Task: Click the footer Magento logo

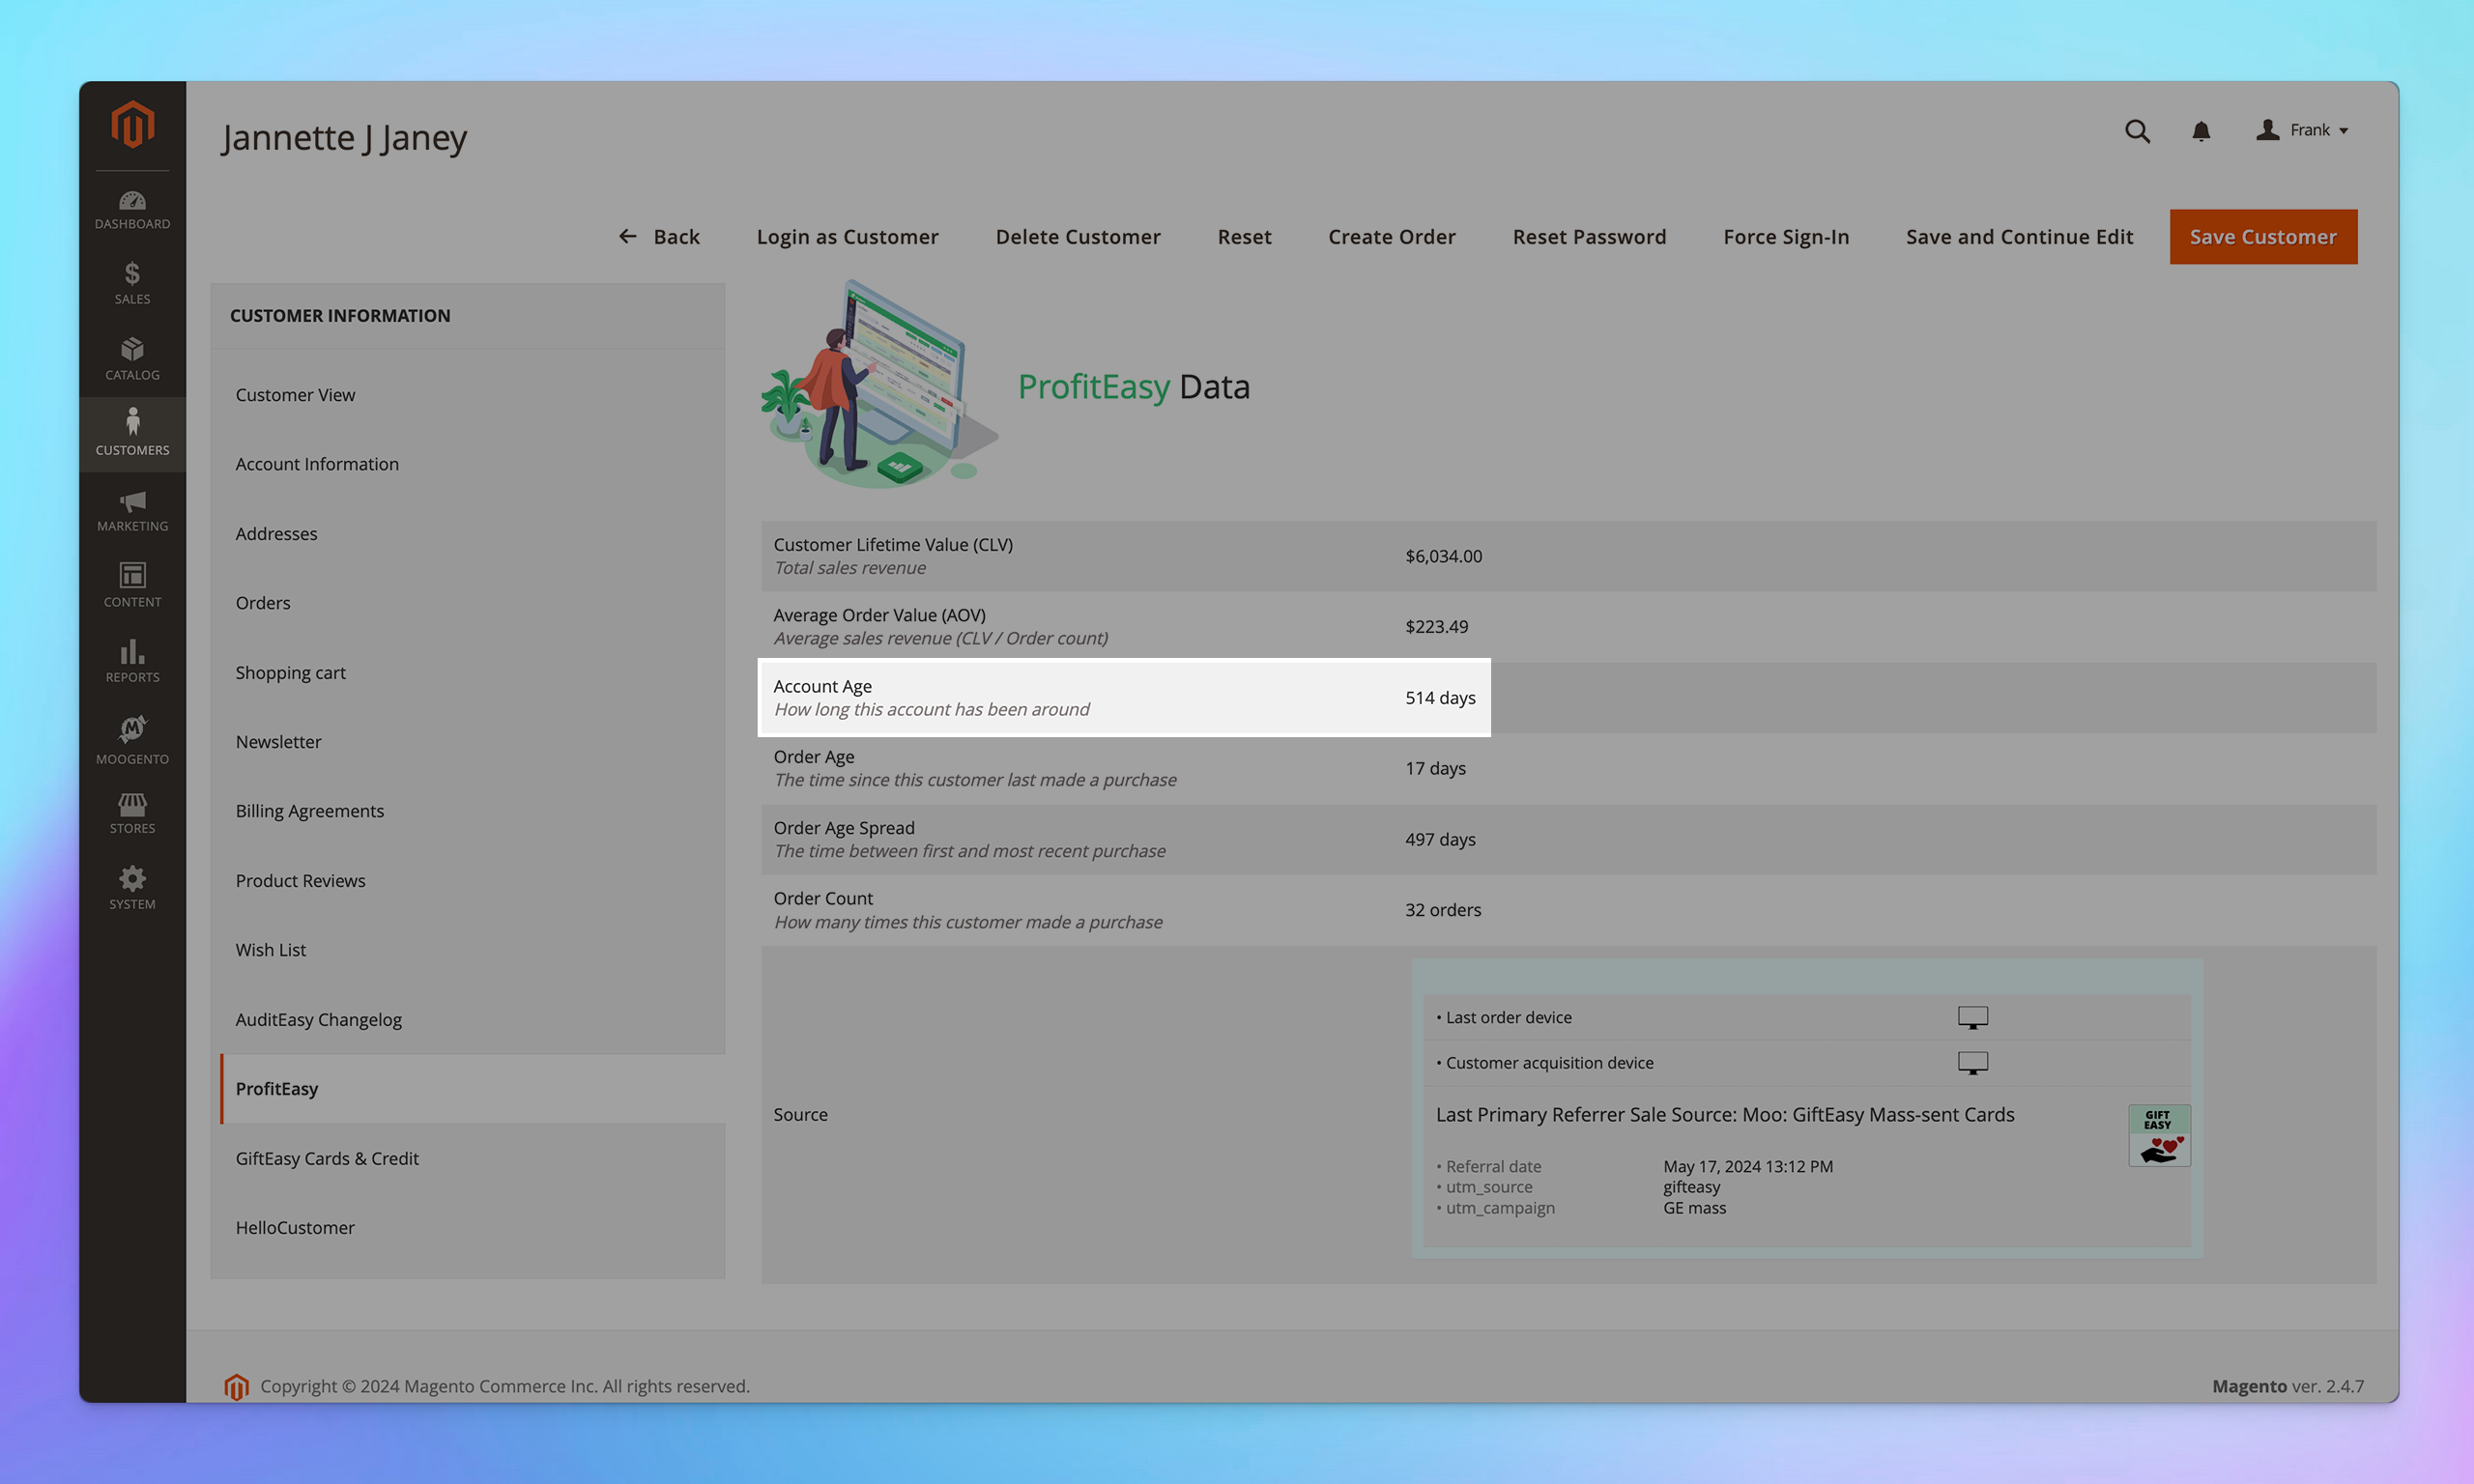Action: [x=237, y=1387]
